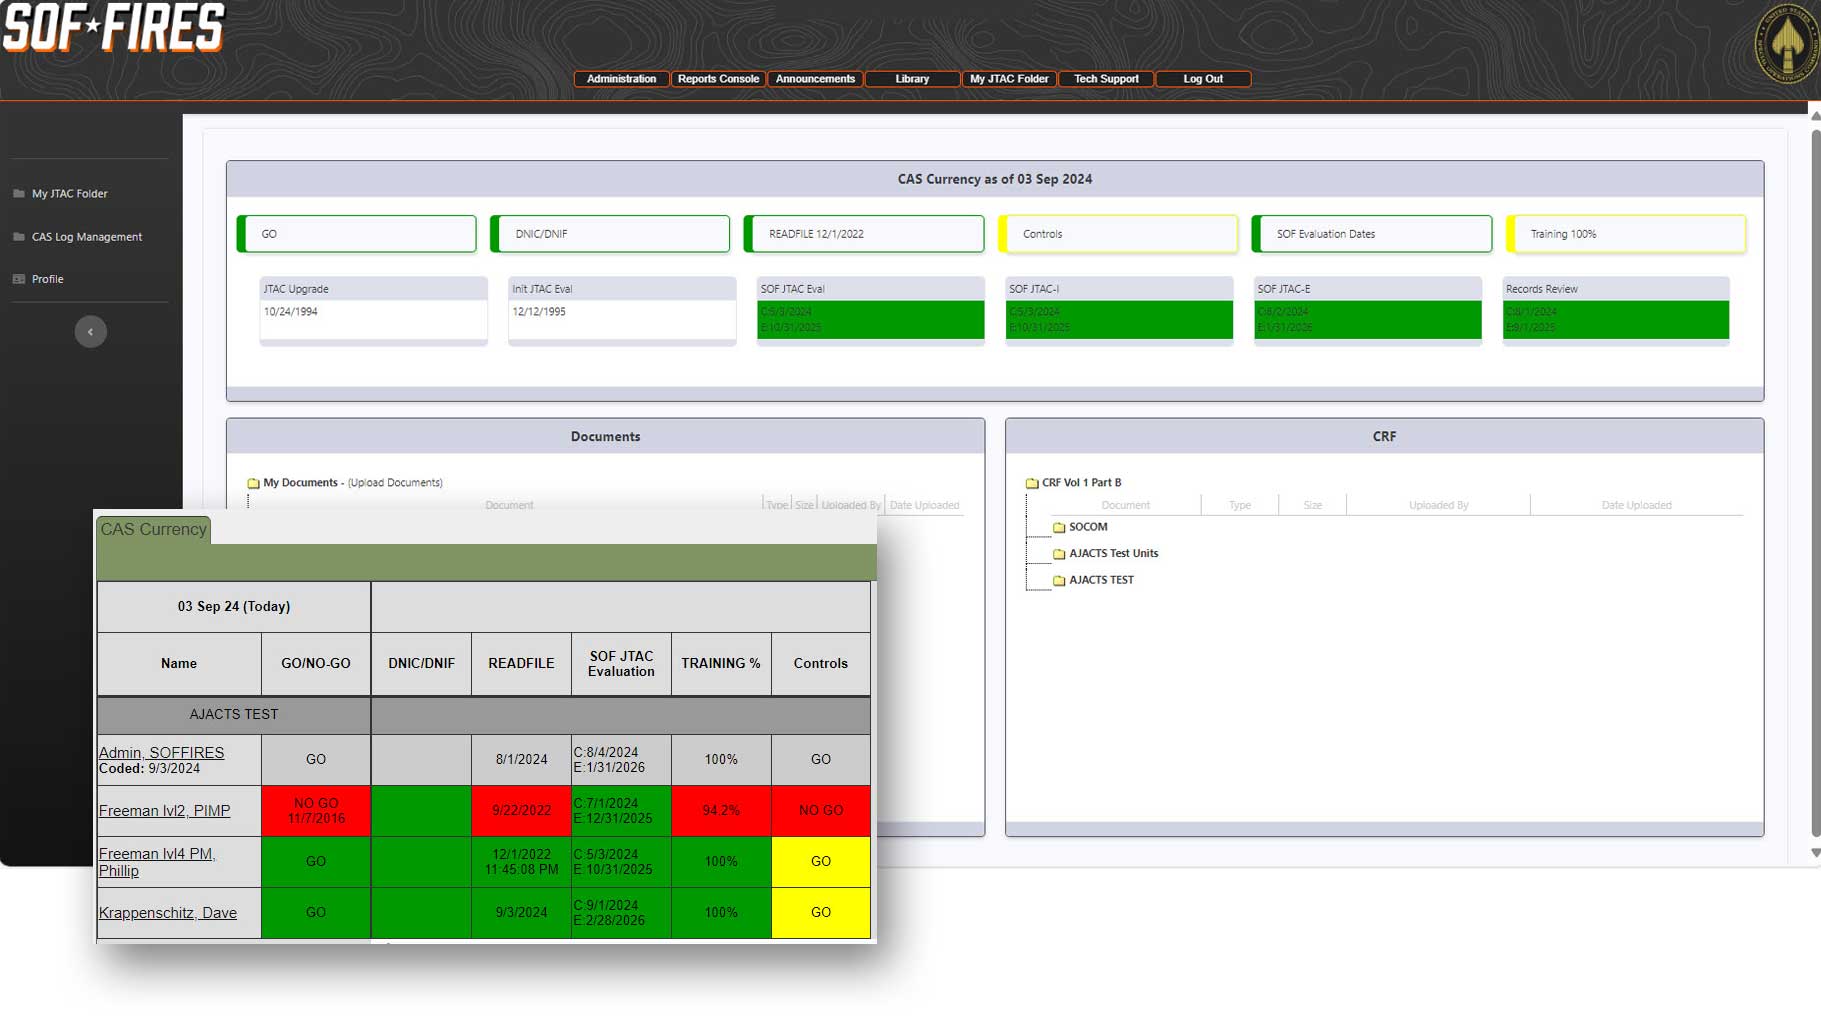Open My JTAC Folder in the sidebar
The width and height of the screenshot is (1821, 1021).
tap(69, 194)
